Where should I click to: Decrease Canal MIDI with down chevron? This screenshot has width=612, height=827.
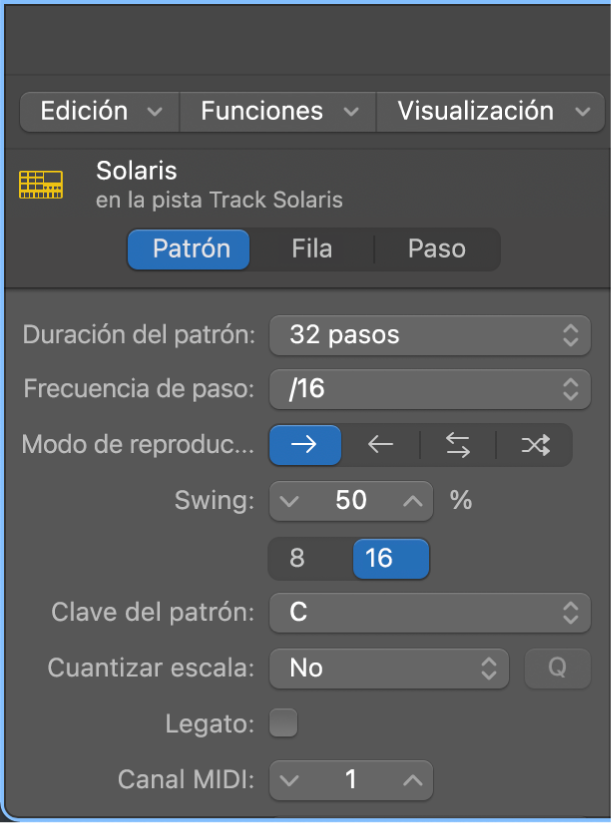pyautogui.click(x=290, y=779)
